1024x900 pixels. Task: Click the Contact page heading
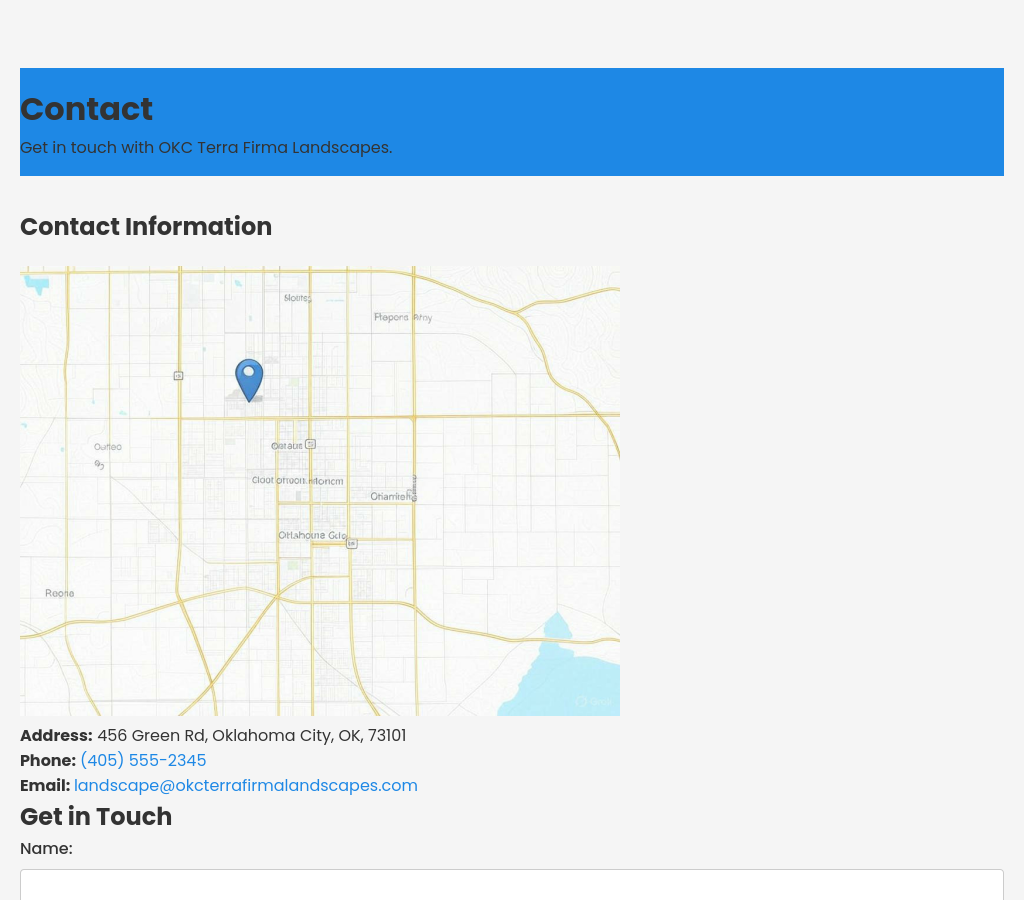(86, 109)
